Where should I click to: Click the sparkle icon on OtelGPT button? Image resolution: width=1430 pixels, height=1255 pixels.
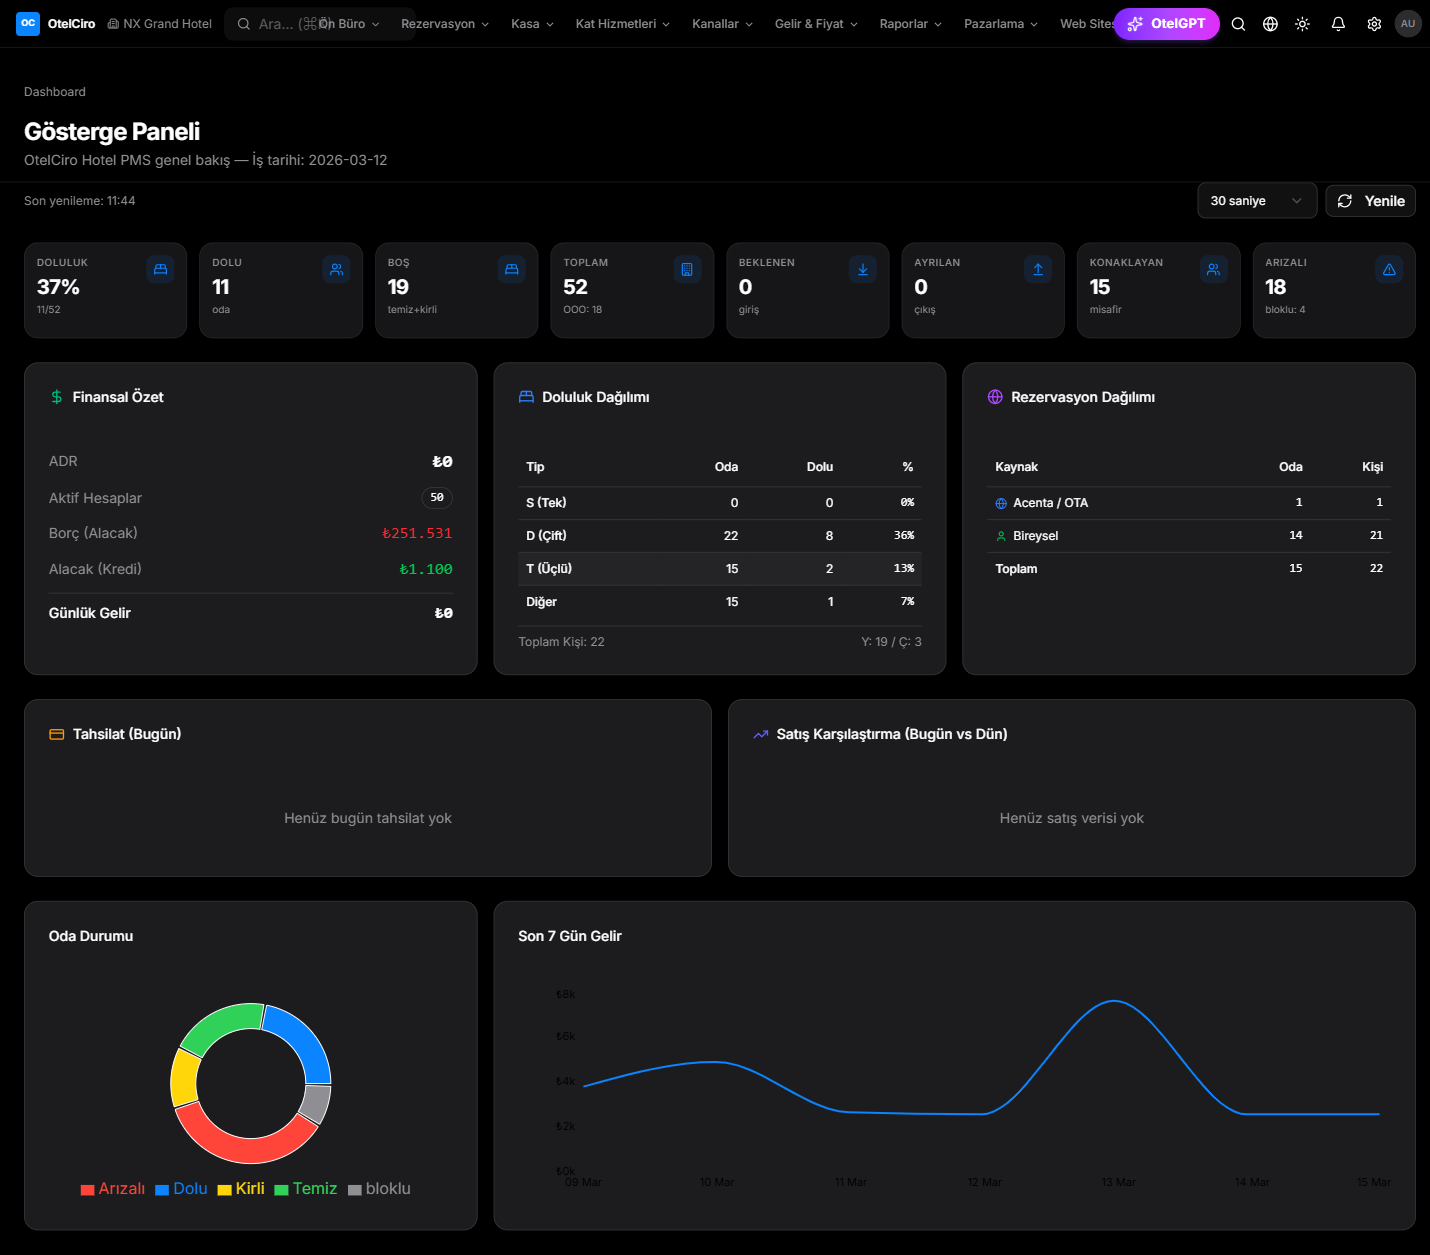tap(1135, 24)
